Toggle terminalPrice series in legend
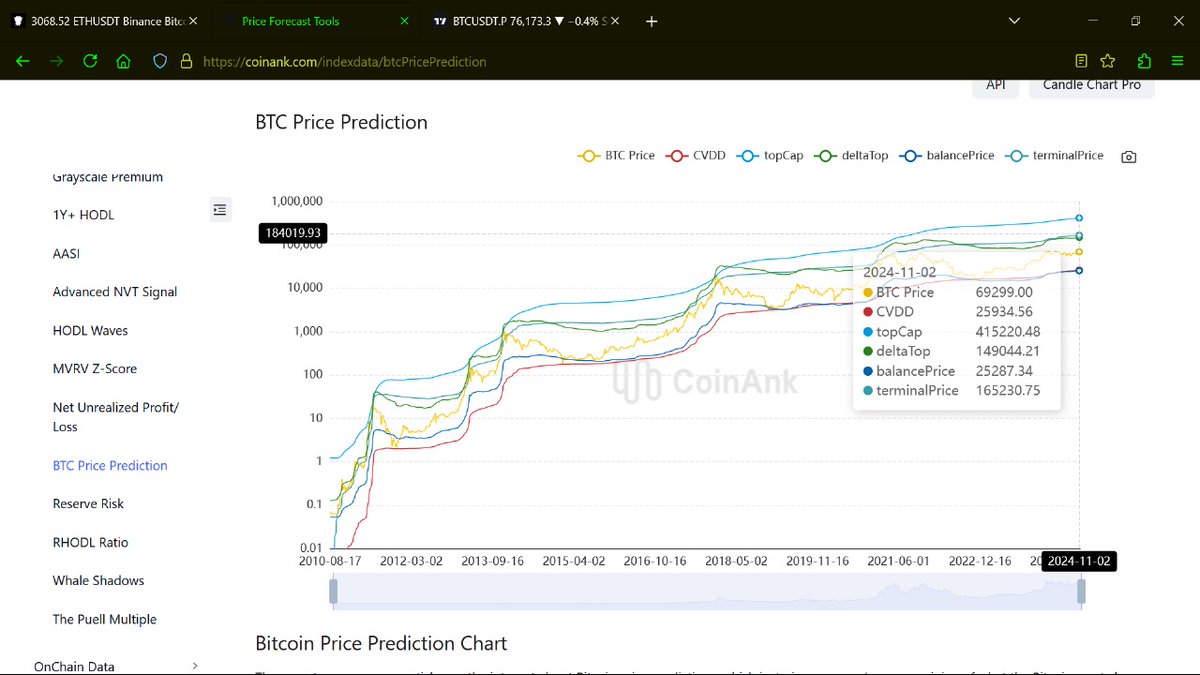The height and width of the screenshot is (675, 1200). click(1055, 156)
